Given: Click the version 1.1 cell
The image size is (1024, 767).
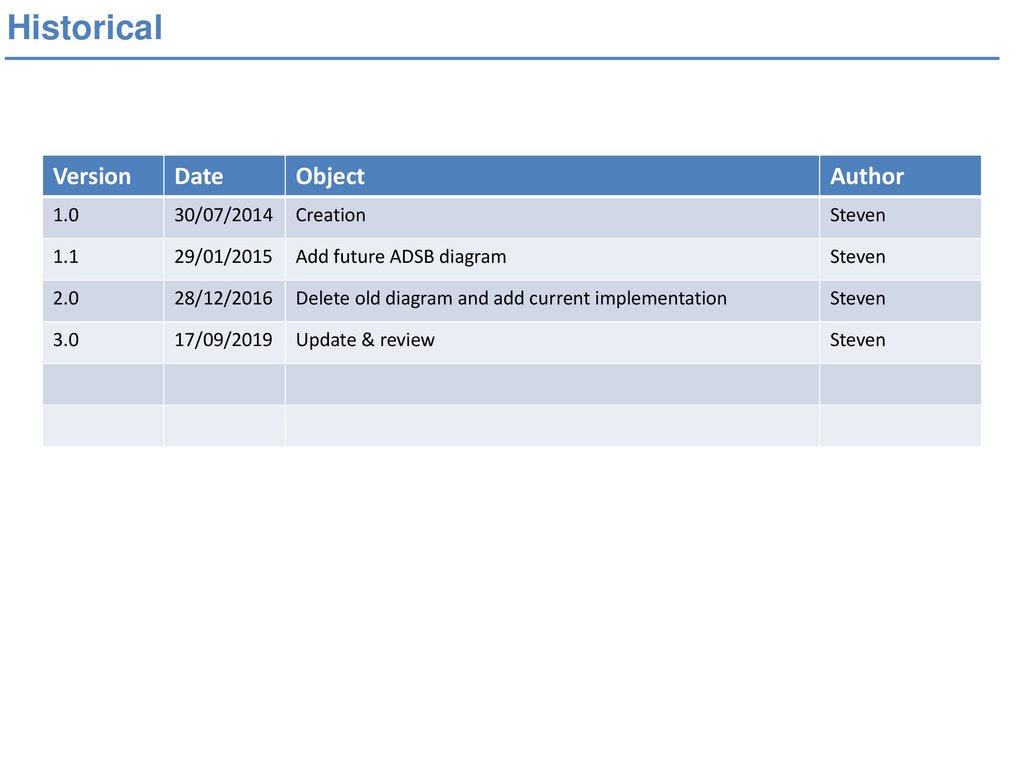Looking at the screenshot, I should [x=66, y=257].
